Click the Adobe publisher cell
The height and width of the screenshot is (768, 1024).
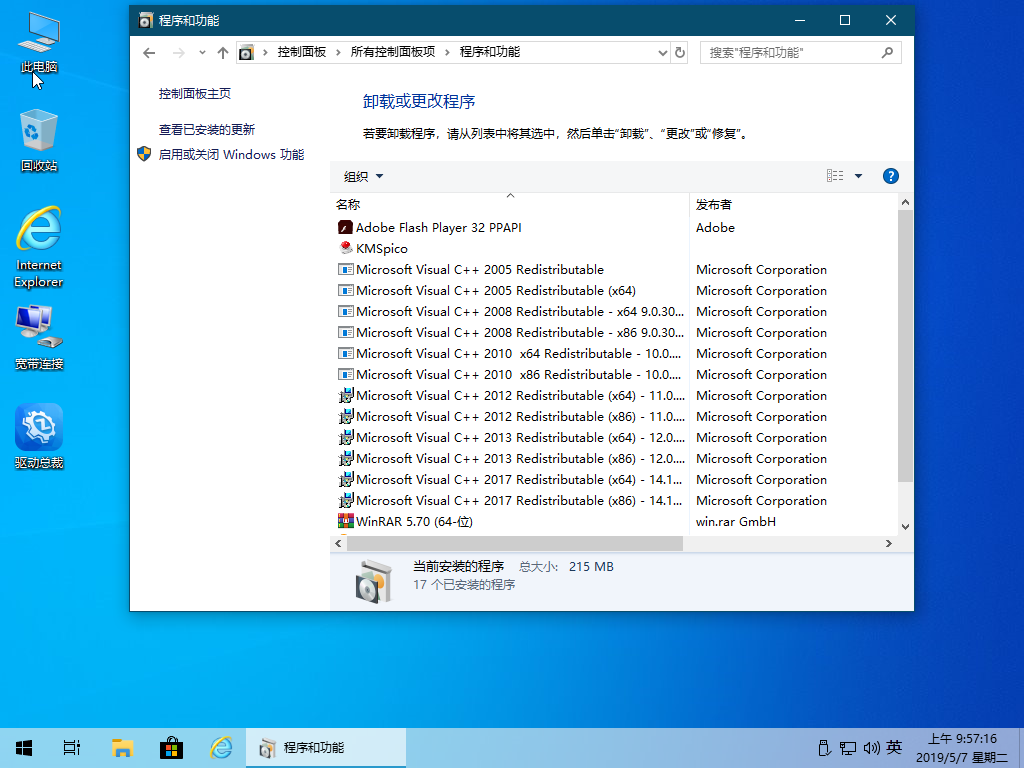[715, 227]
